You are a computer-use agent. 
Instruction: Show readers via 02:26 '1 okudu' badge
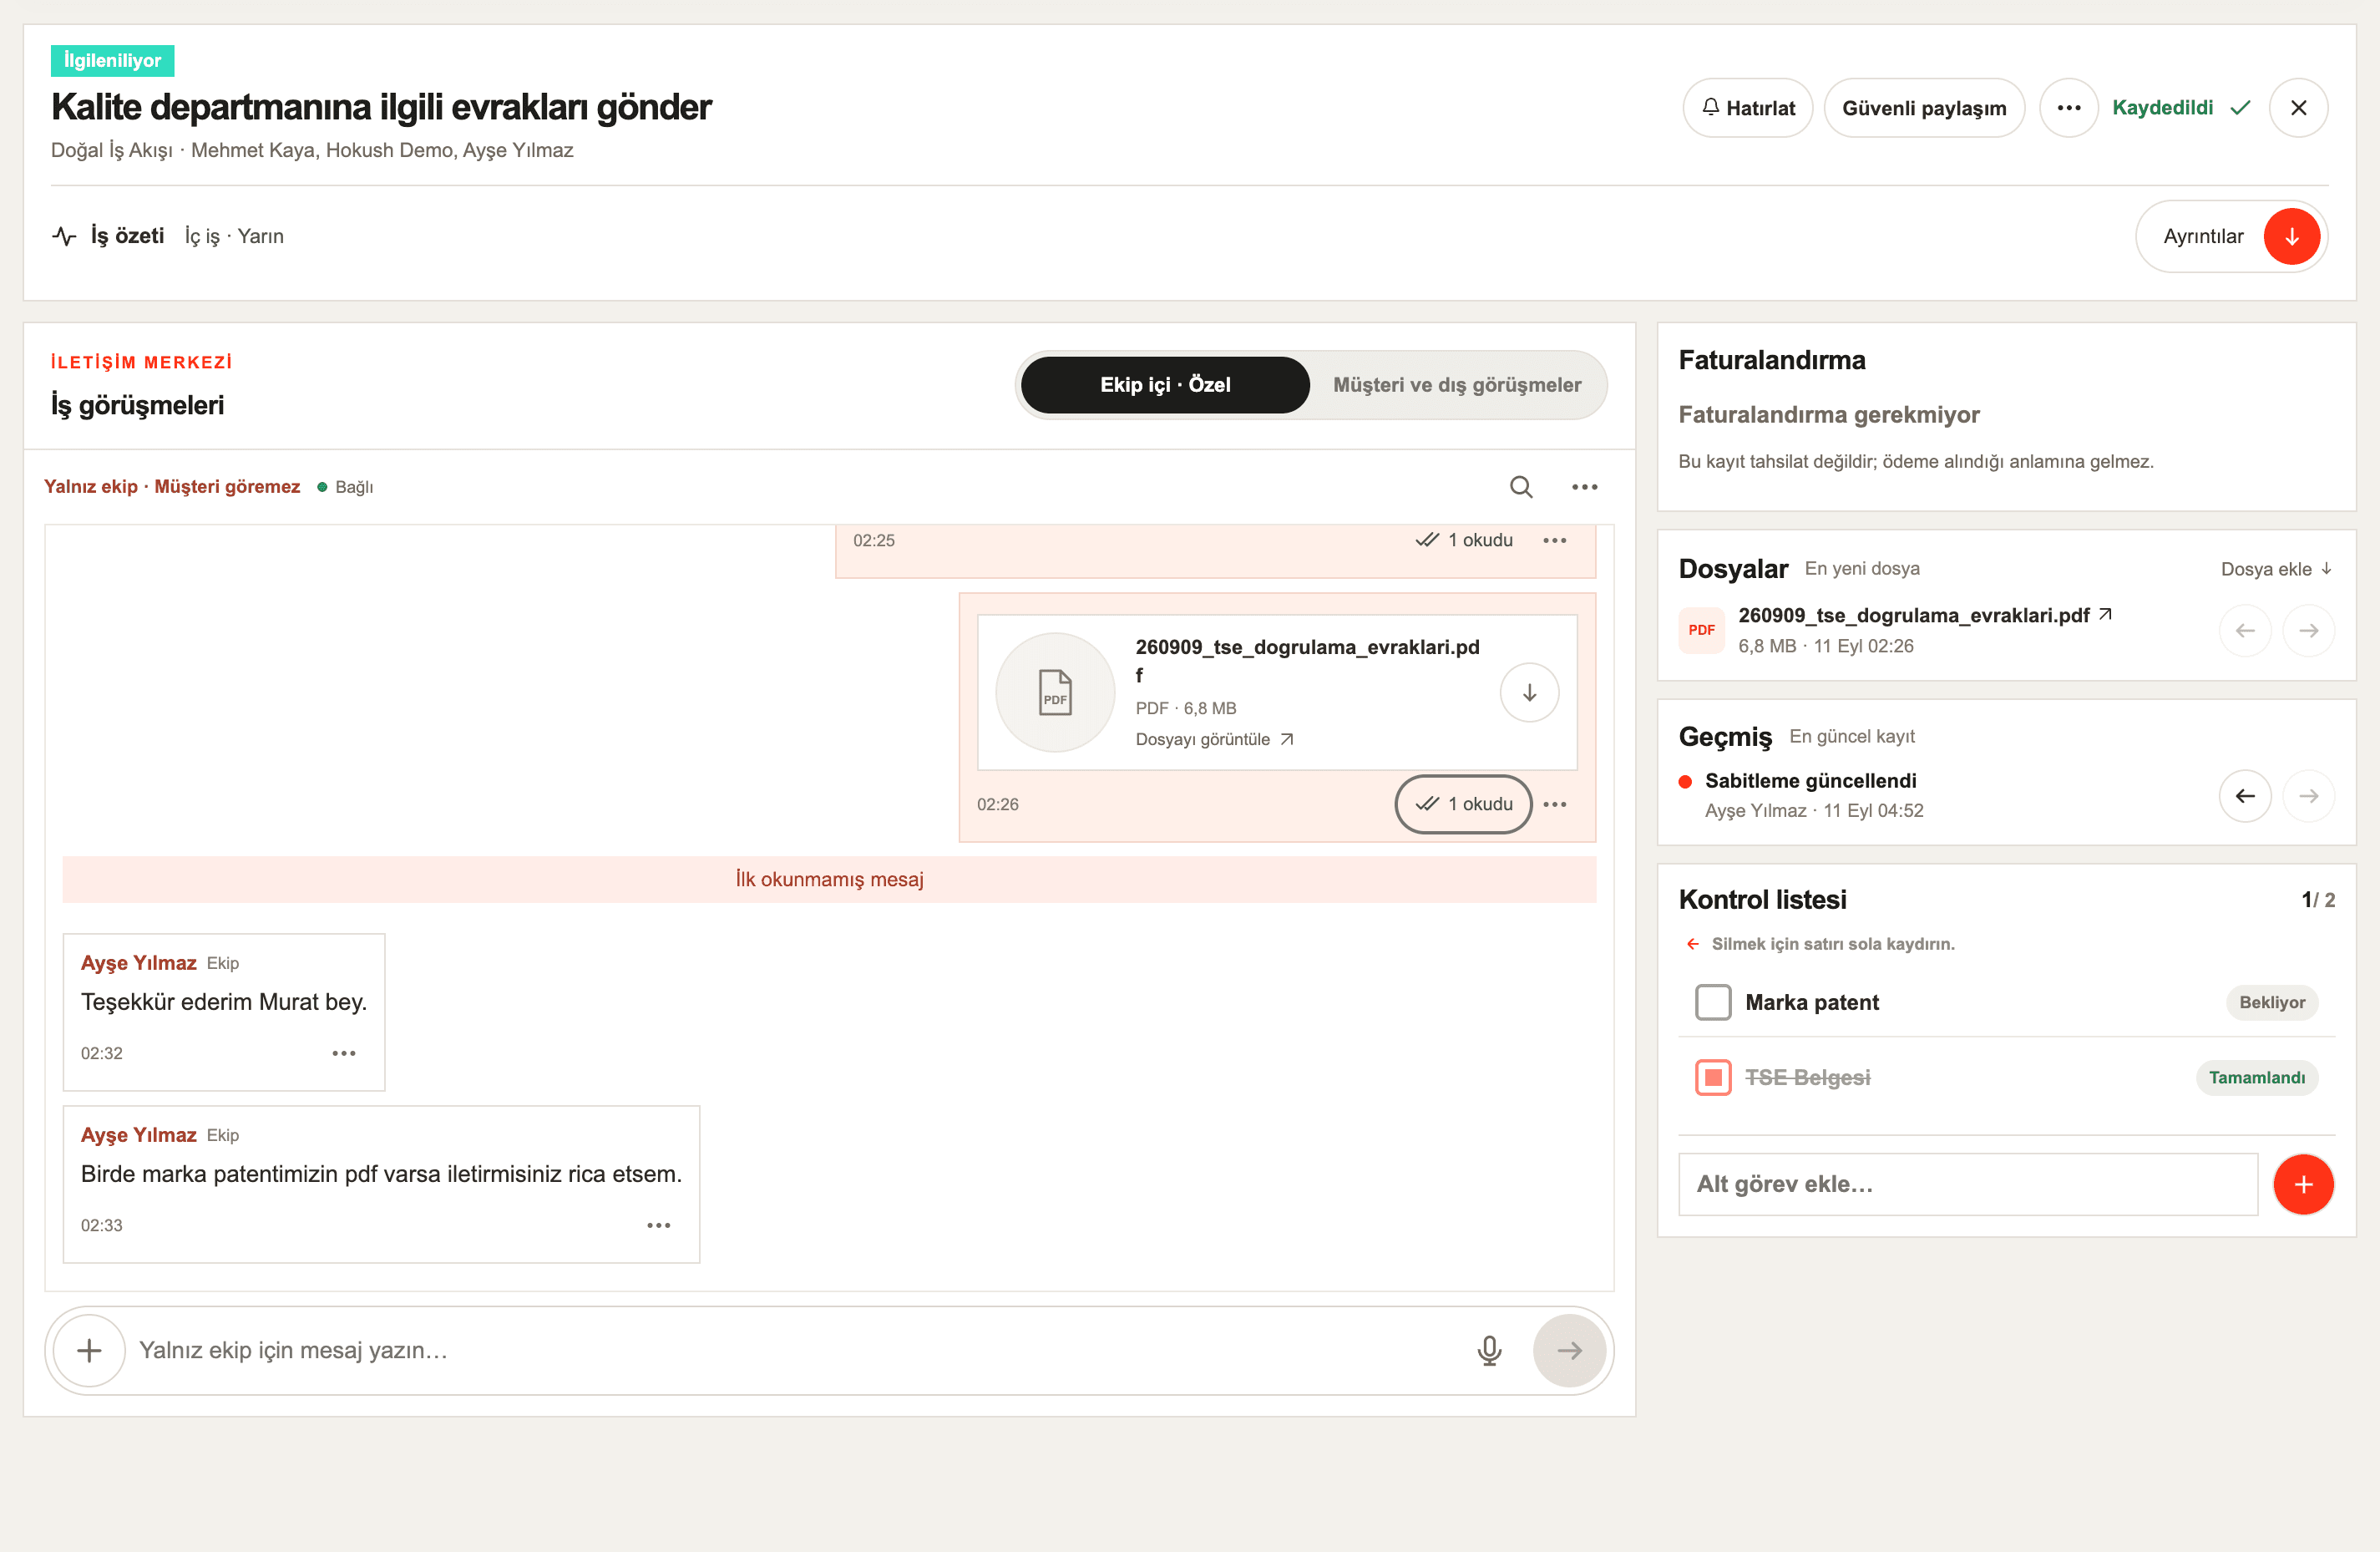pos(1463,804)
